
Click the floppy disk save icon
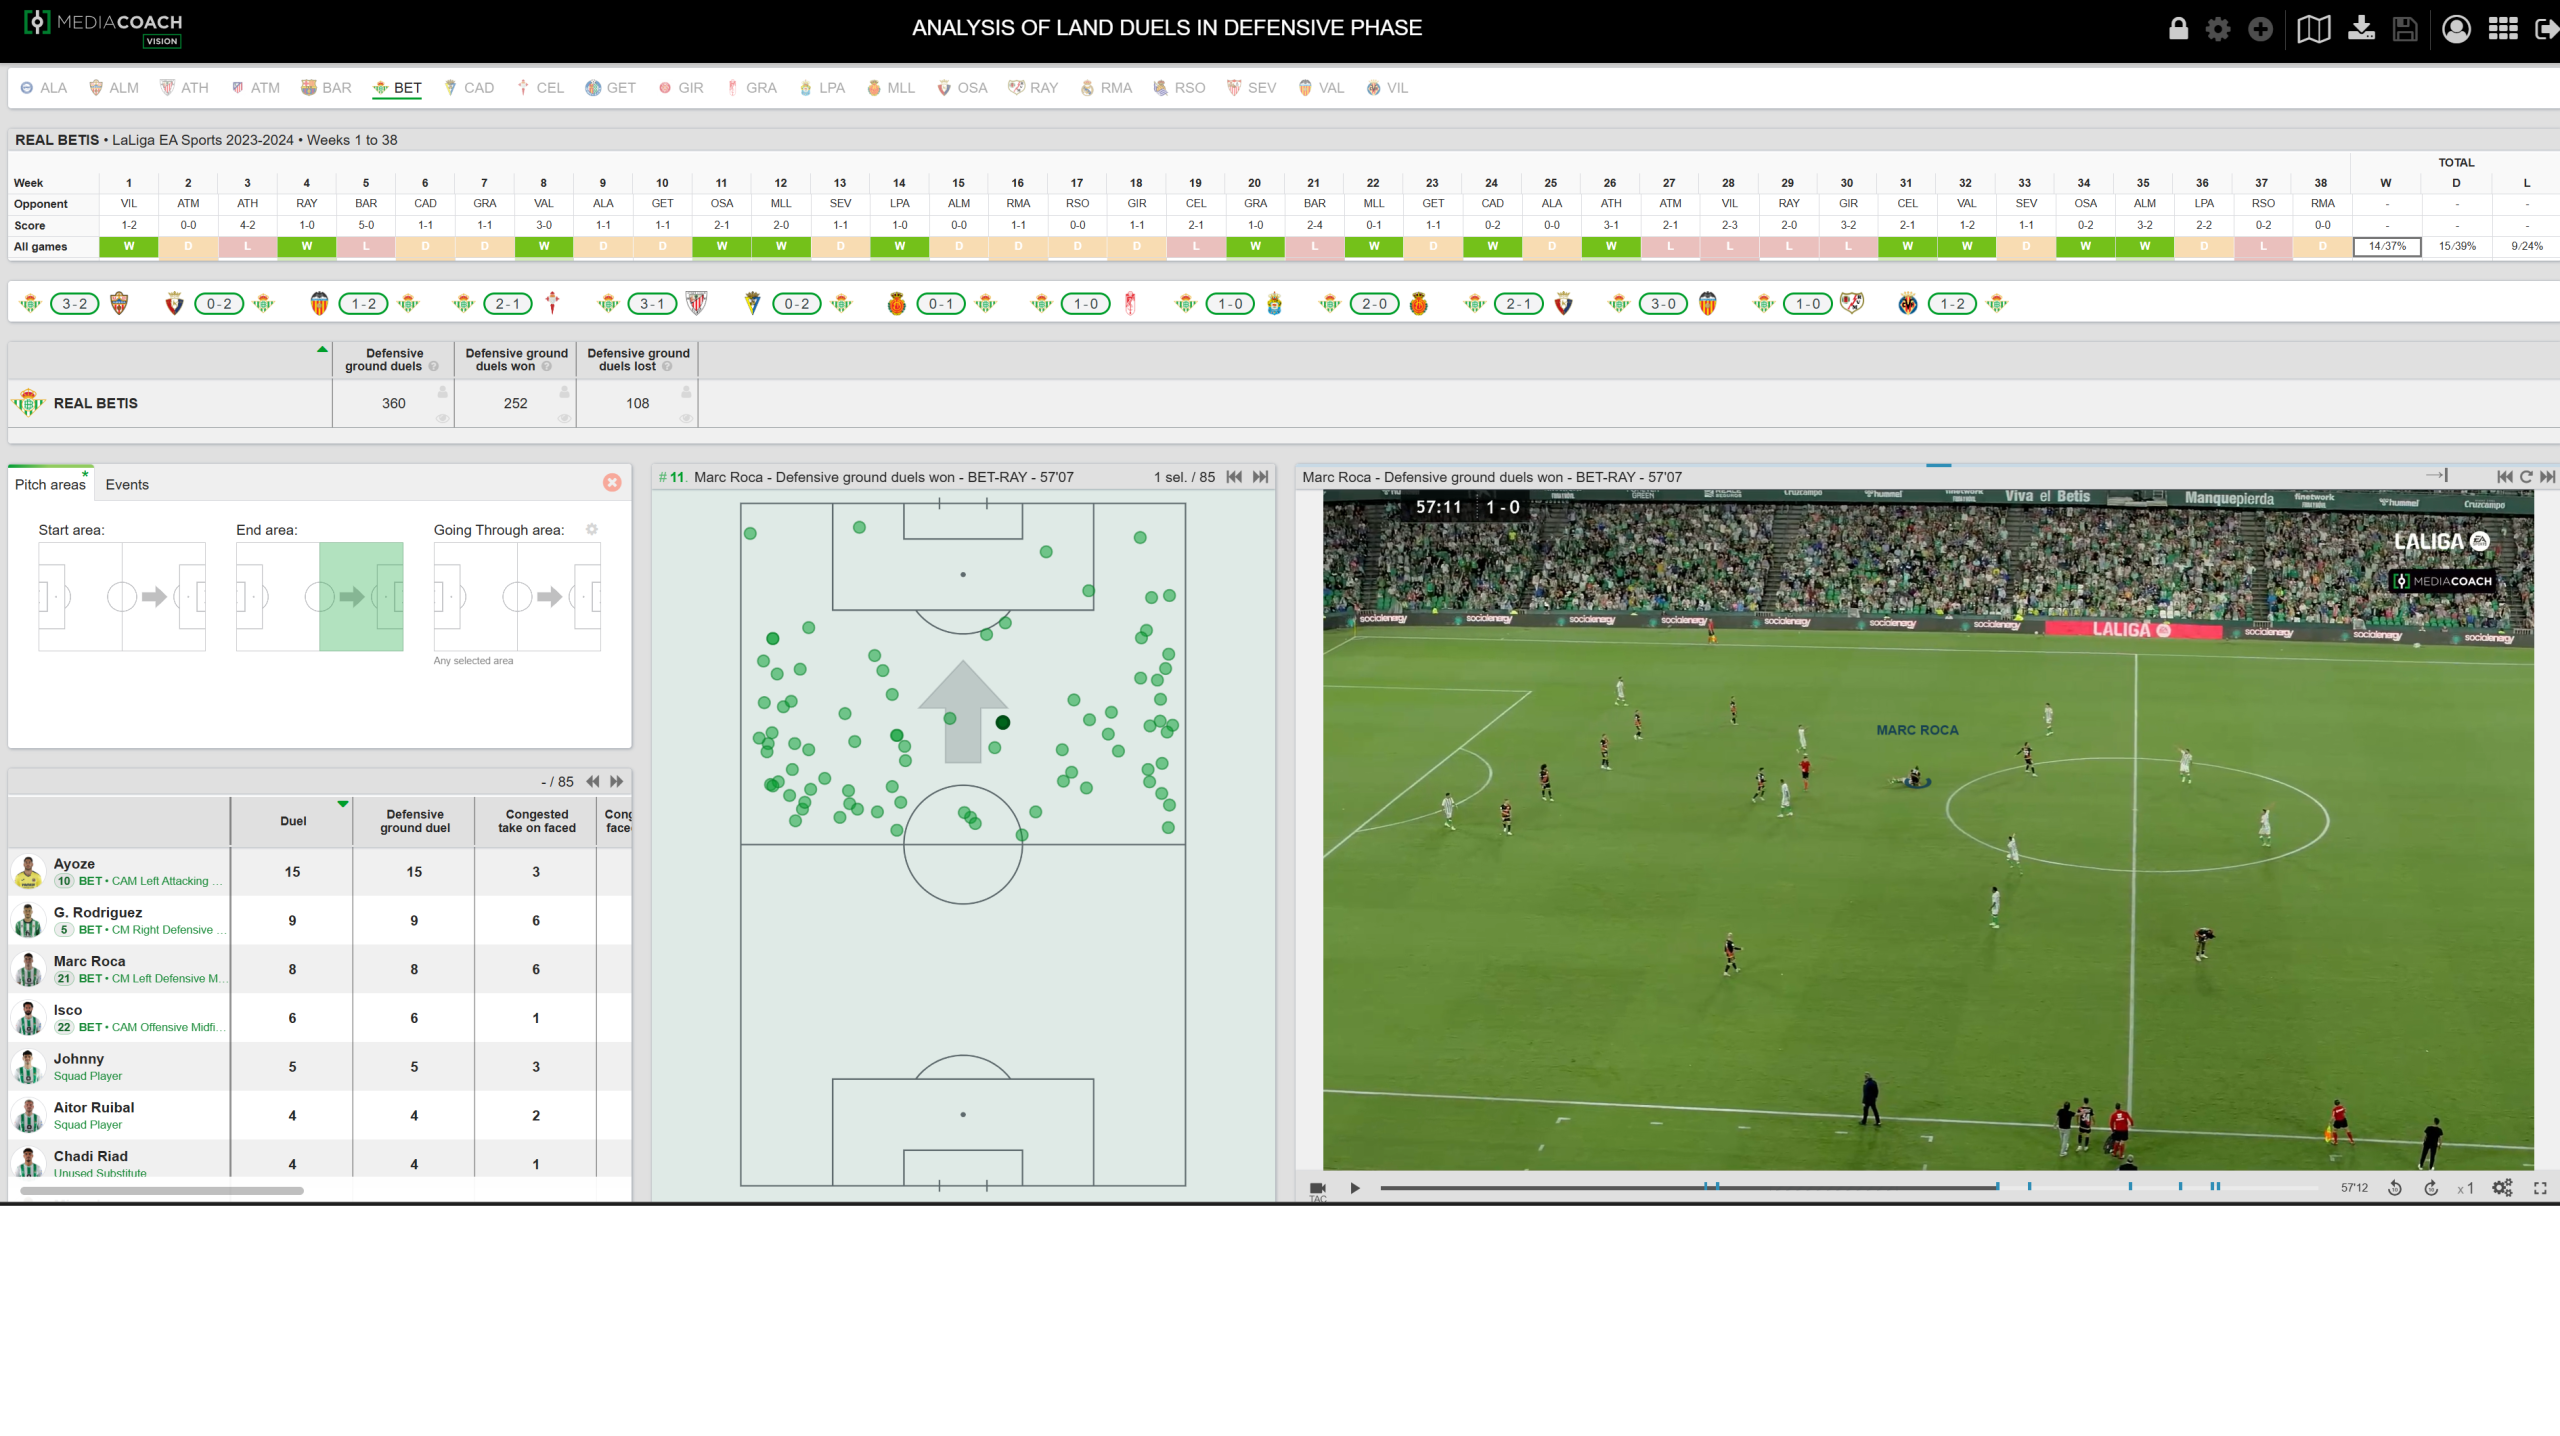click(x=2405, y=29)
